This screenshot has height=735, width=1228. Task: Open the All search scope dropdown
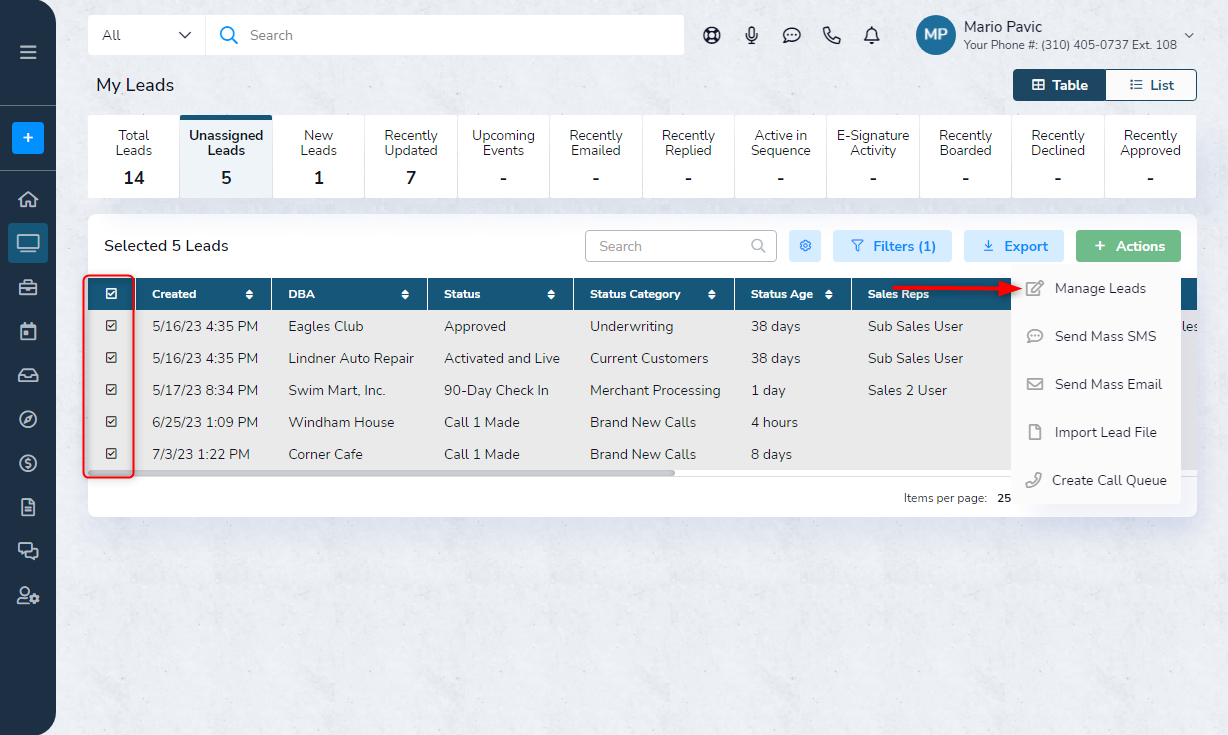147,35
